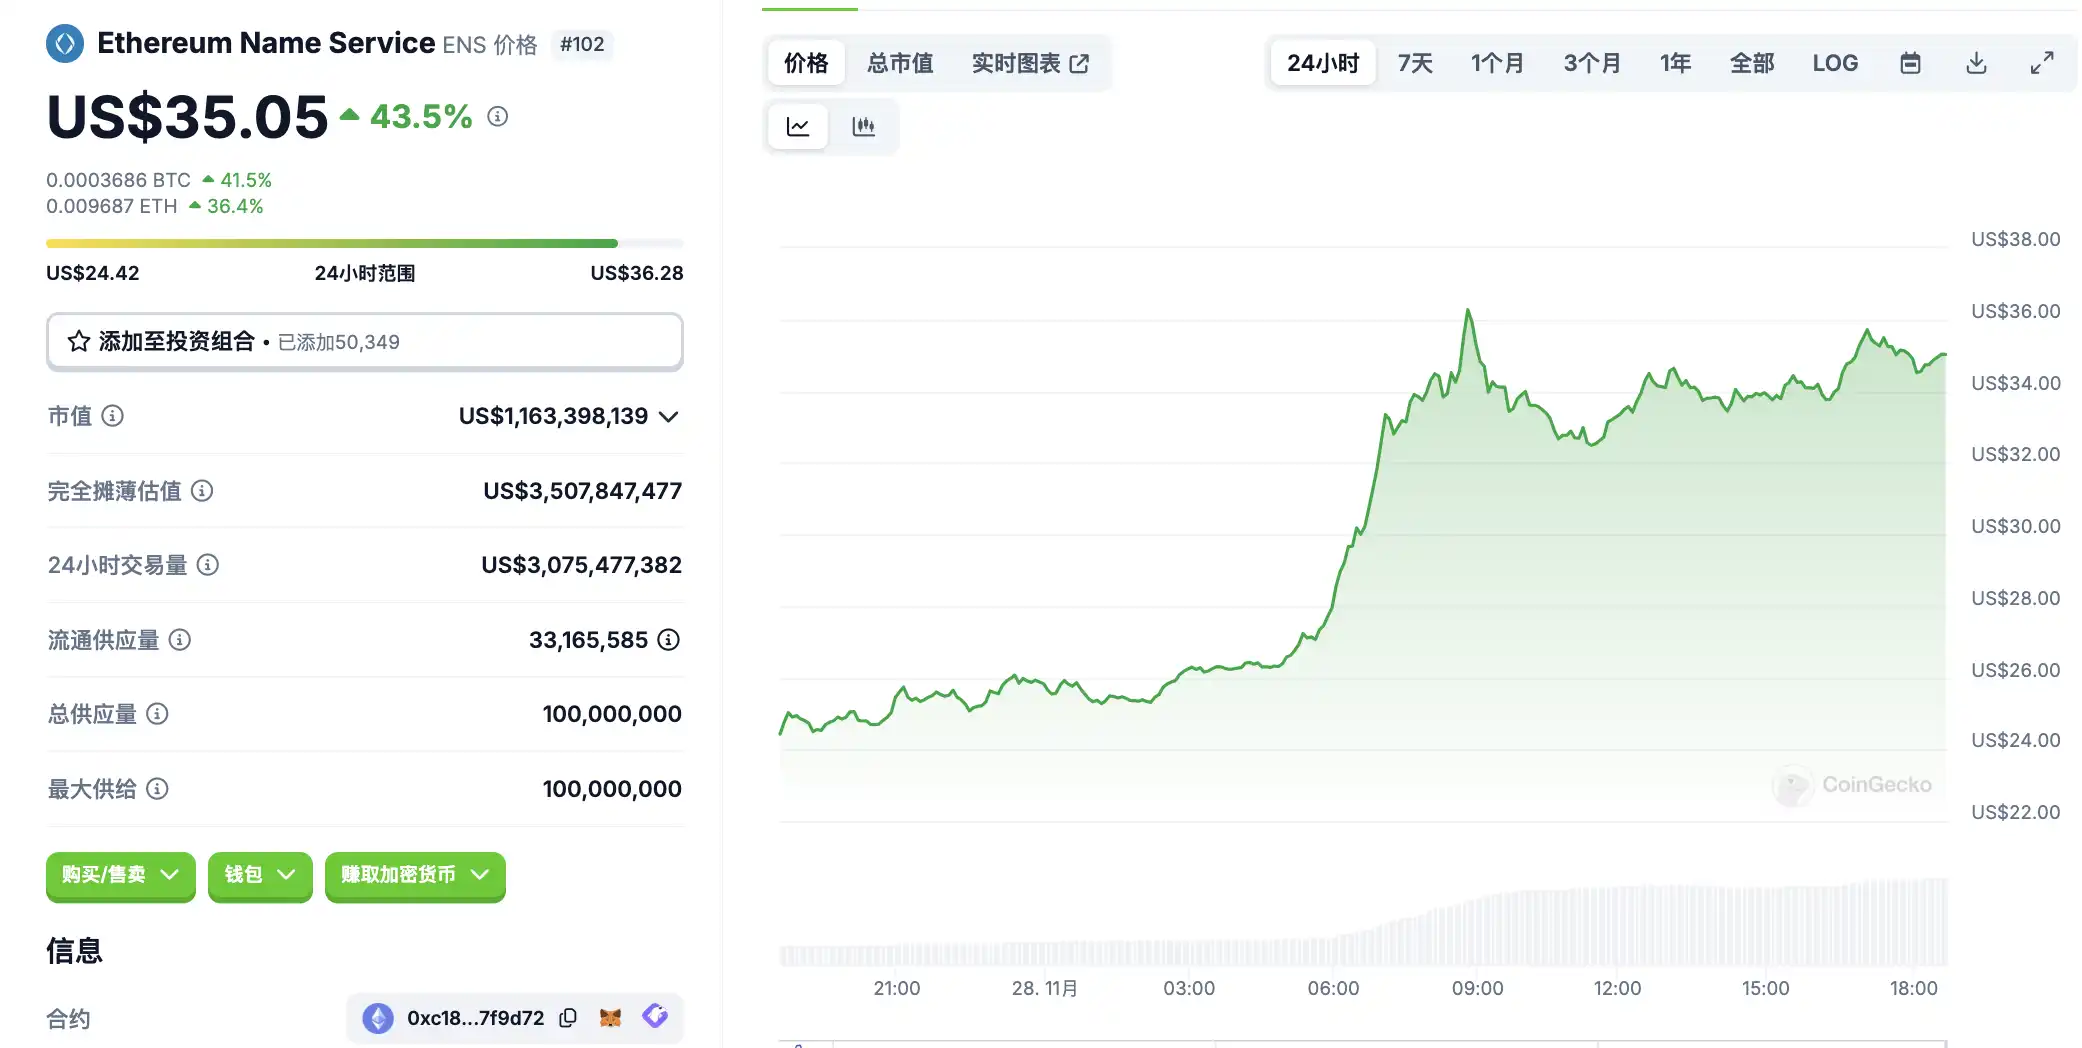Switch to the 总市值 tab
The height and width of the screenshot is (1048, 2082).
900,63
